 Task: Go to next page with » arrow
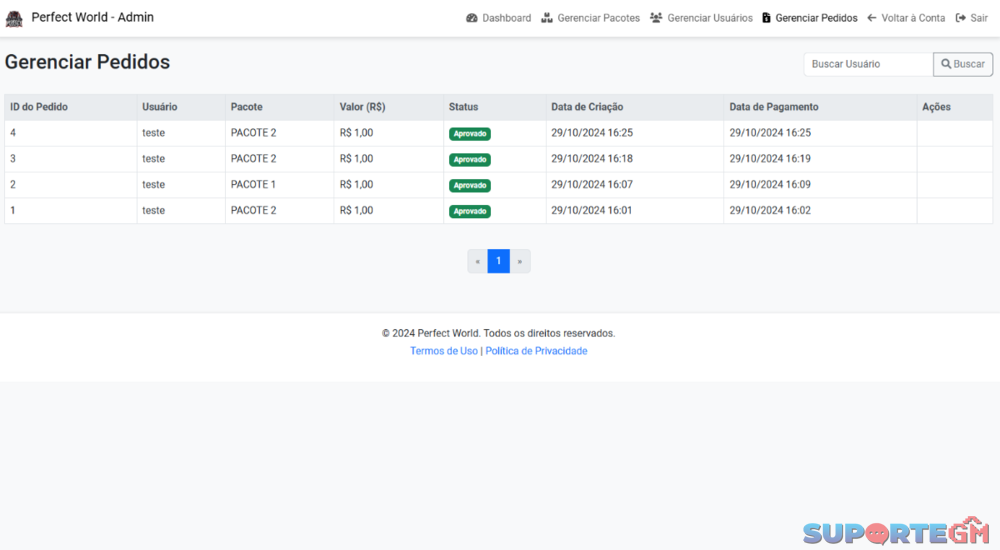coord(520,261)
